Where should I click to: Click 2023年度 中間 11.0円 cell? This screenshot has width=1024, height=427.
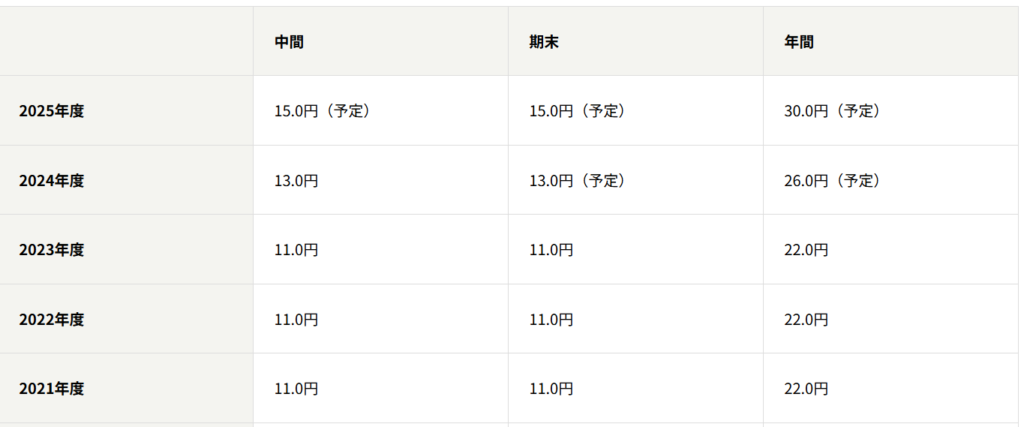tap(297, 250)
